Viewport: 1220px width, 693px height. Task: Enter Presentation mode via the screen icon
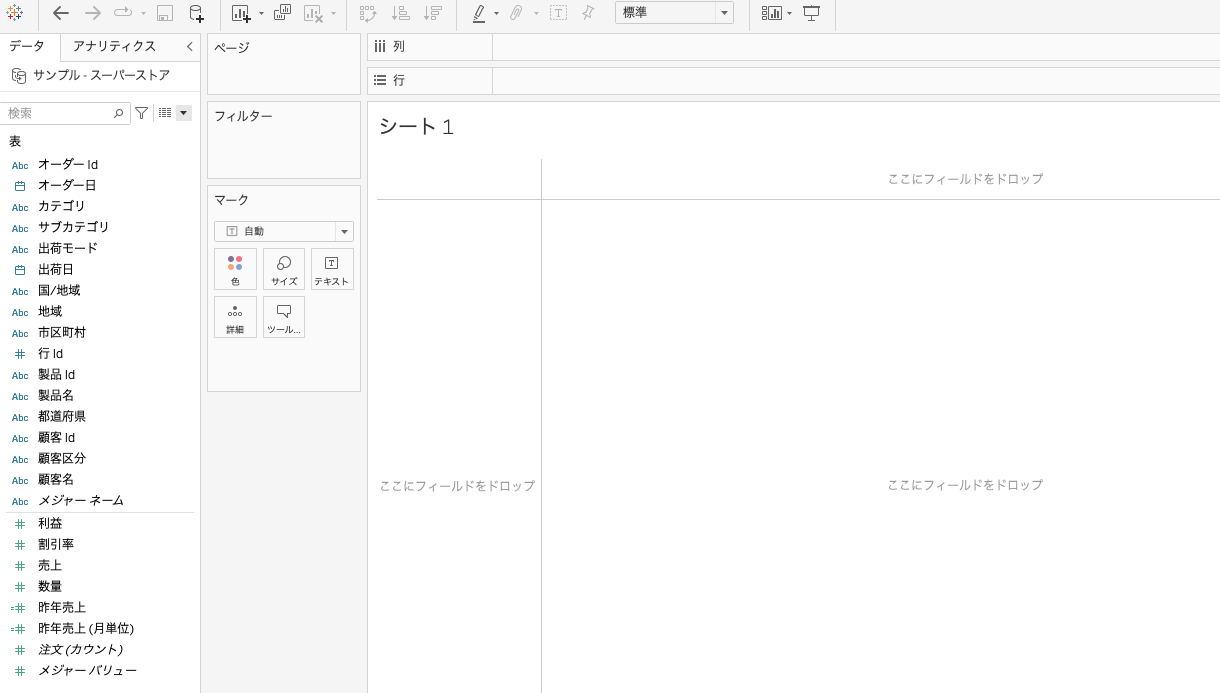pyautogui.click(x=812, y=13)
